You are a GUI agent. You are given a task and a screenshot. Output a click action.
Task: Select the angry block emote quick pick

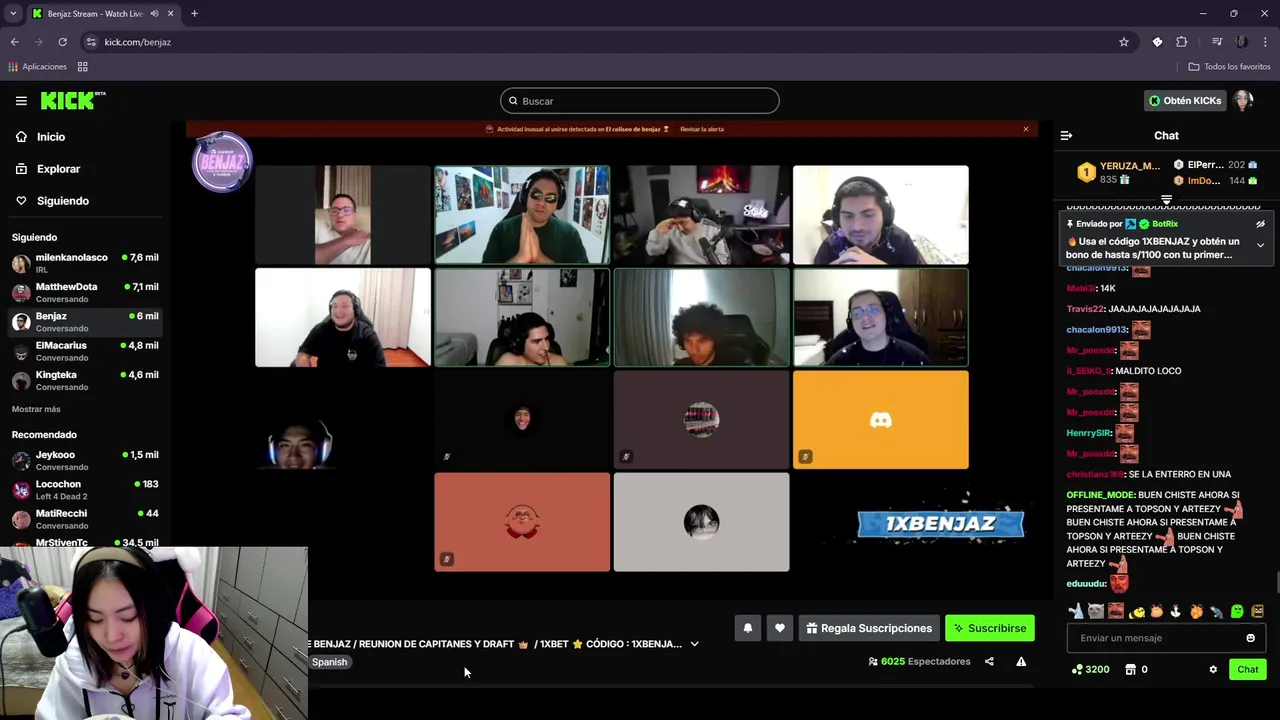click(x=1257, y=611)
